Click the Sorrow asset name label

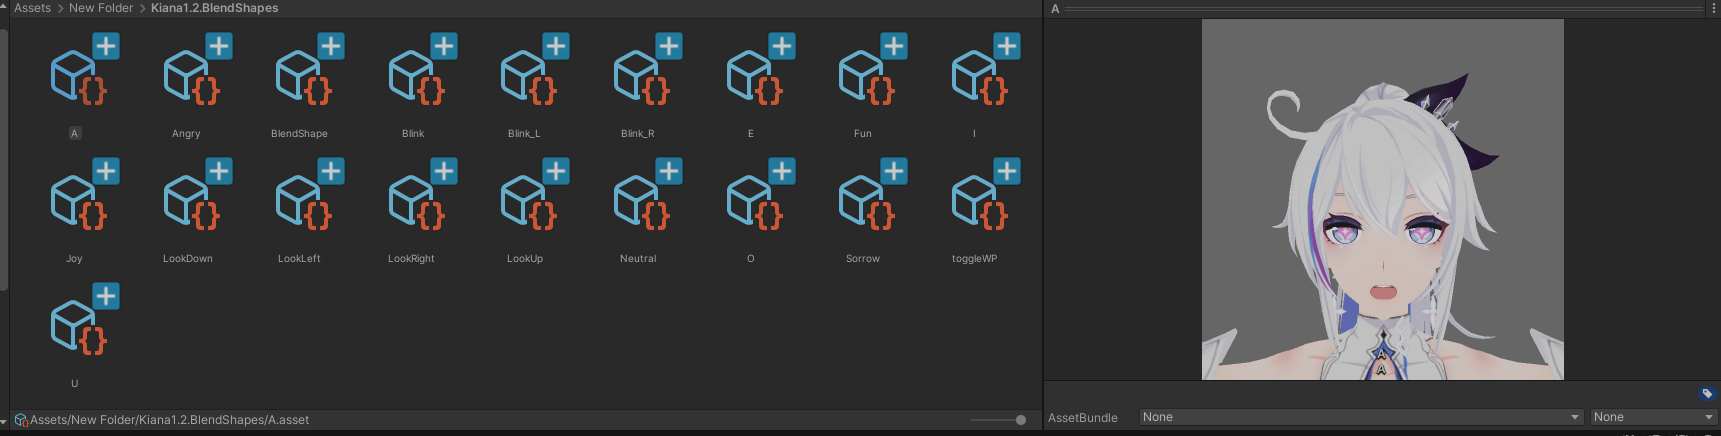click(x=863, y=259)
